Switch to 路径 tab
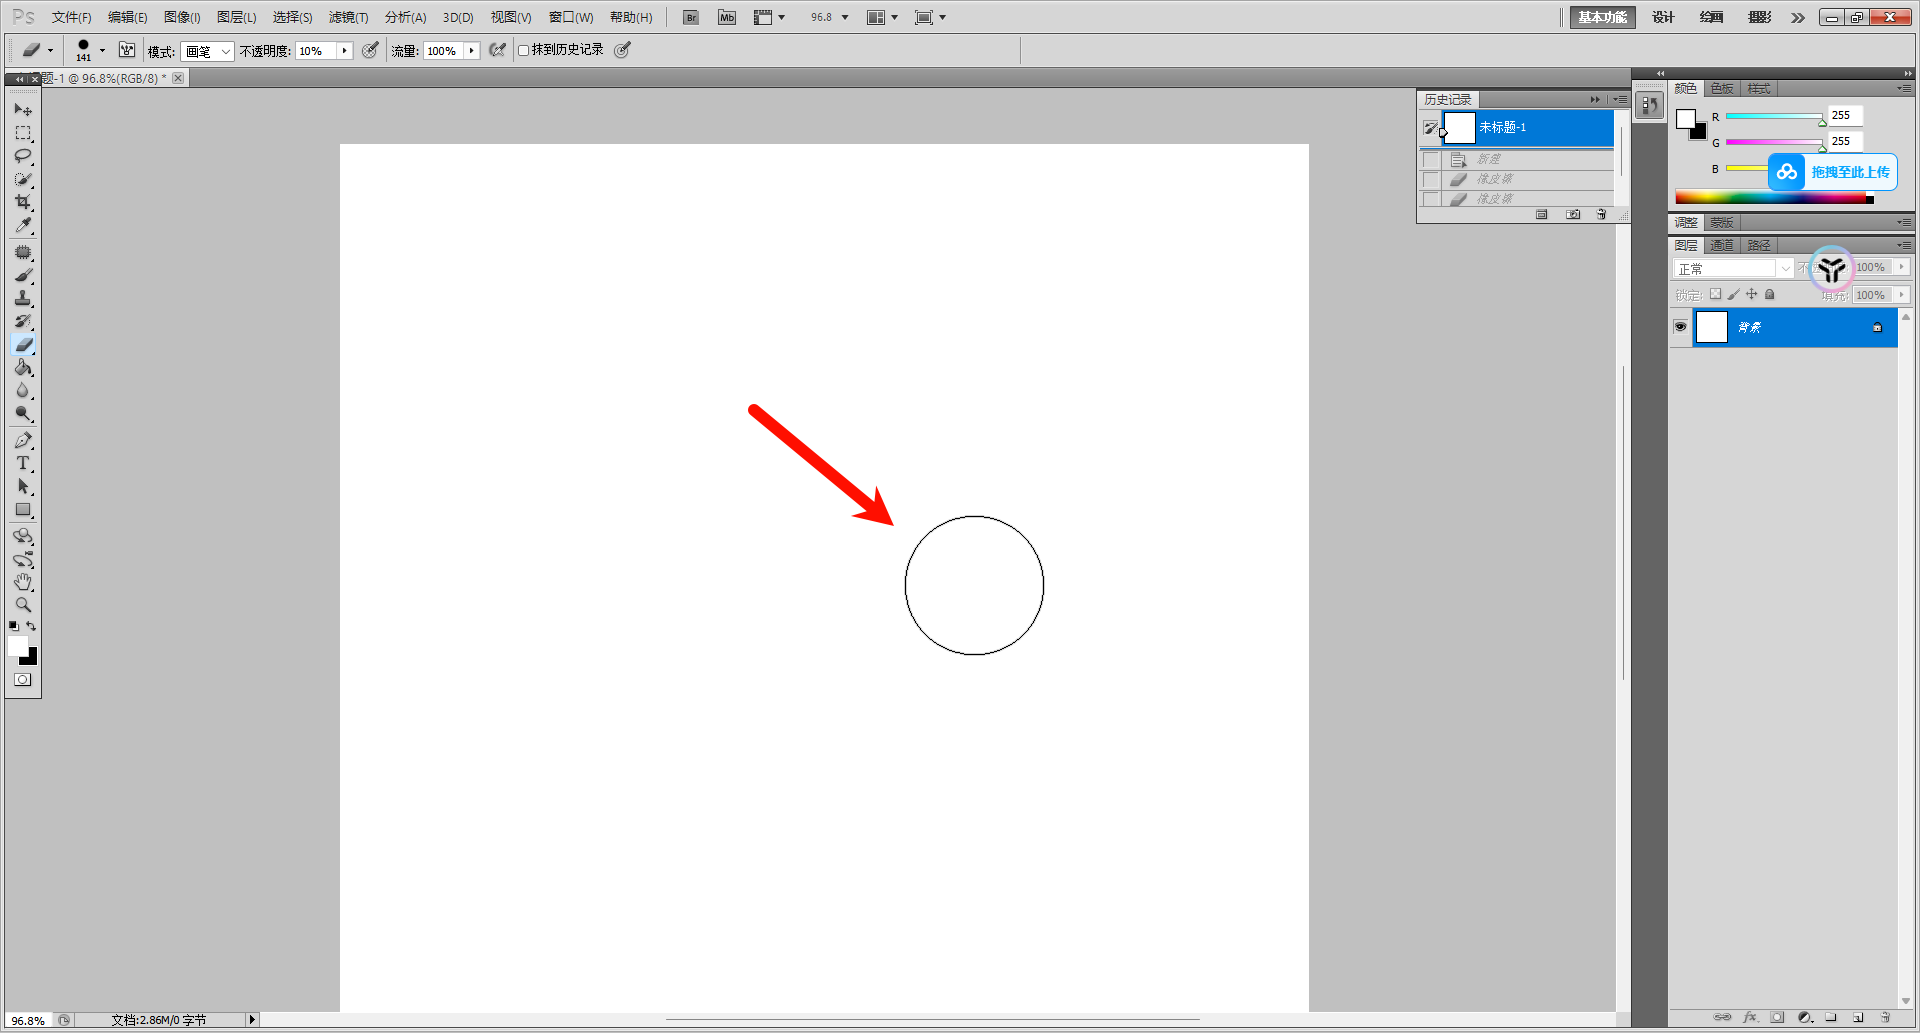Screen dimensions: 1920x1033 [x=1758, y=245]
